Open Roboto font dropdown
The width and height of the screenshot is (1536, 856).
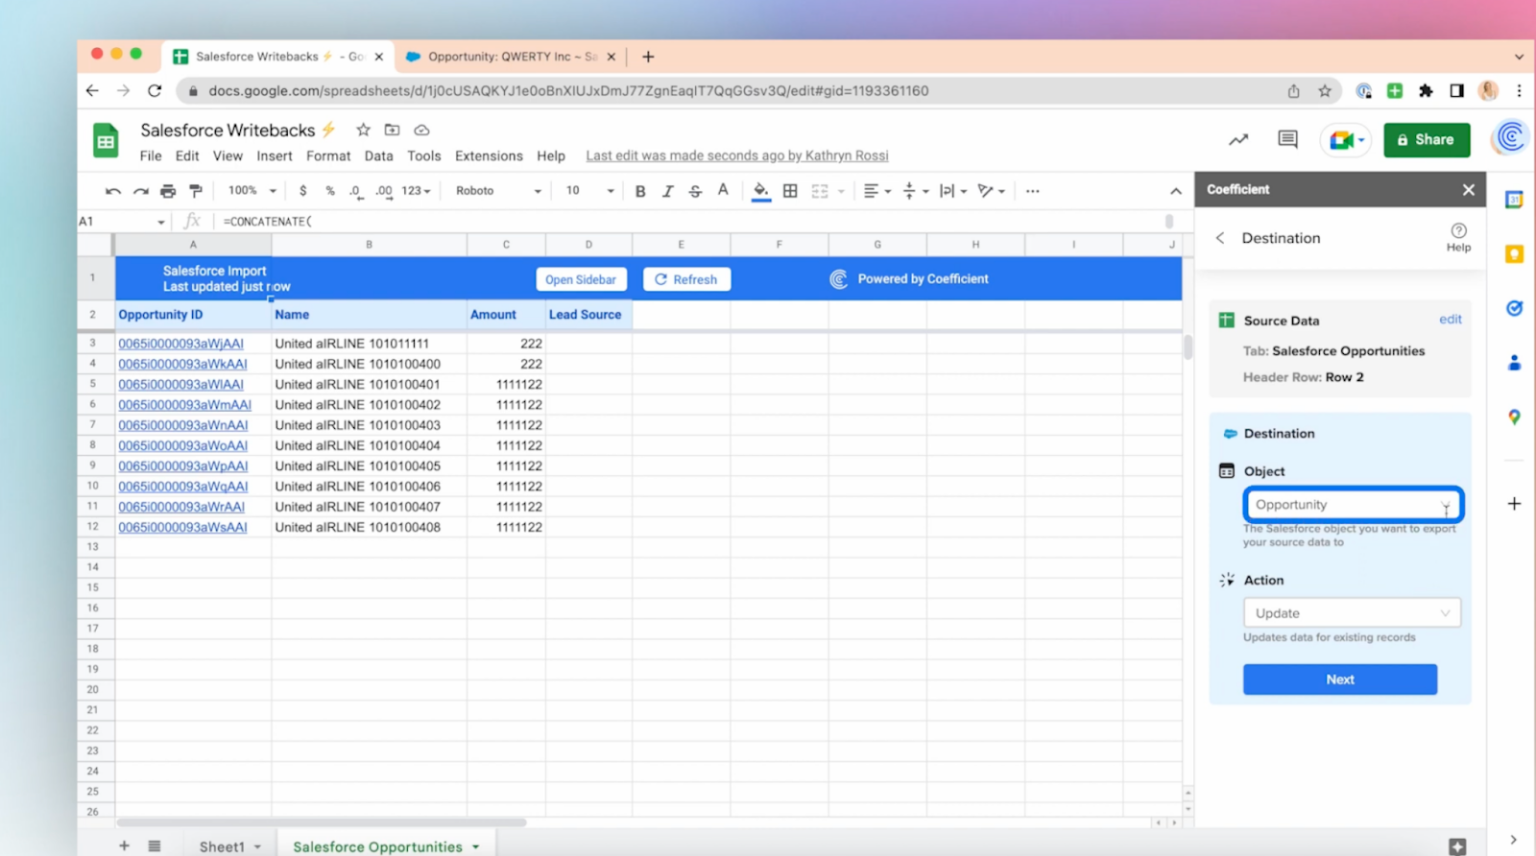tap(498, 191)
